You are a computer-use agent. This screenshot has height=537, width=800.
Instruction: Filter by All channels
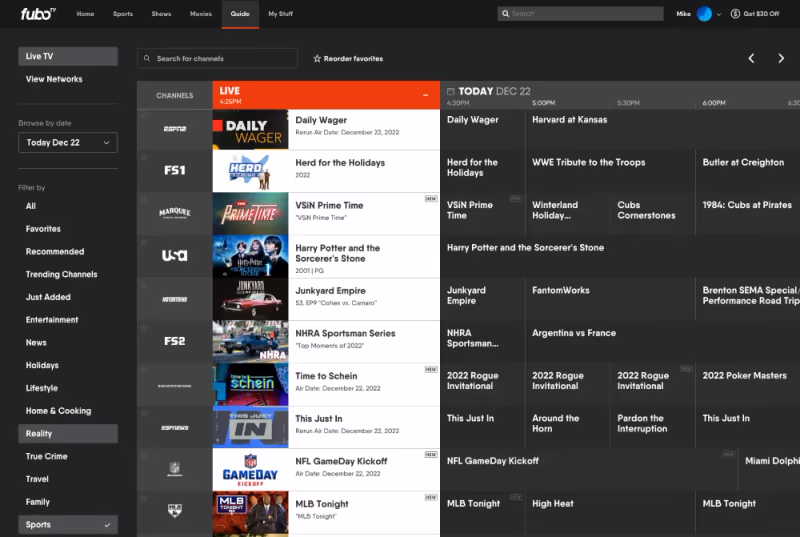click(x=31, y=206)
